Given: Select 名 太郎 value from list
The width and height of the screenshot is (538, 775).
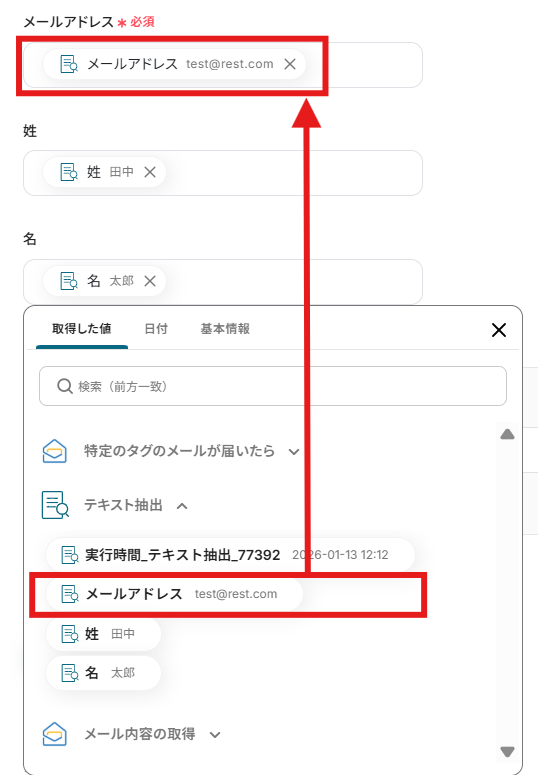Looking at the screenshot, I should coord(103,673).
